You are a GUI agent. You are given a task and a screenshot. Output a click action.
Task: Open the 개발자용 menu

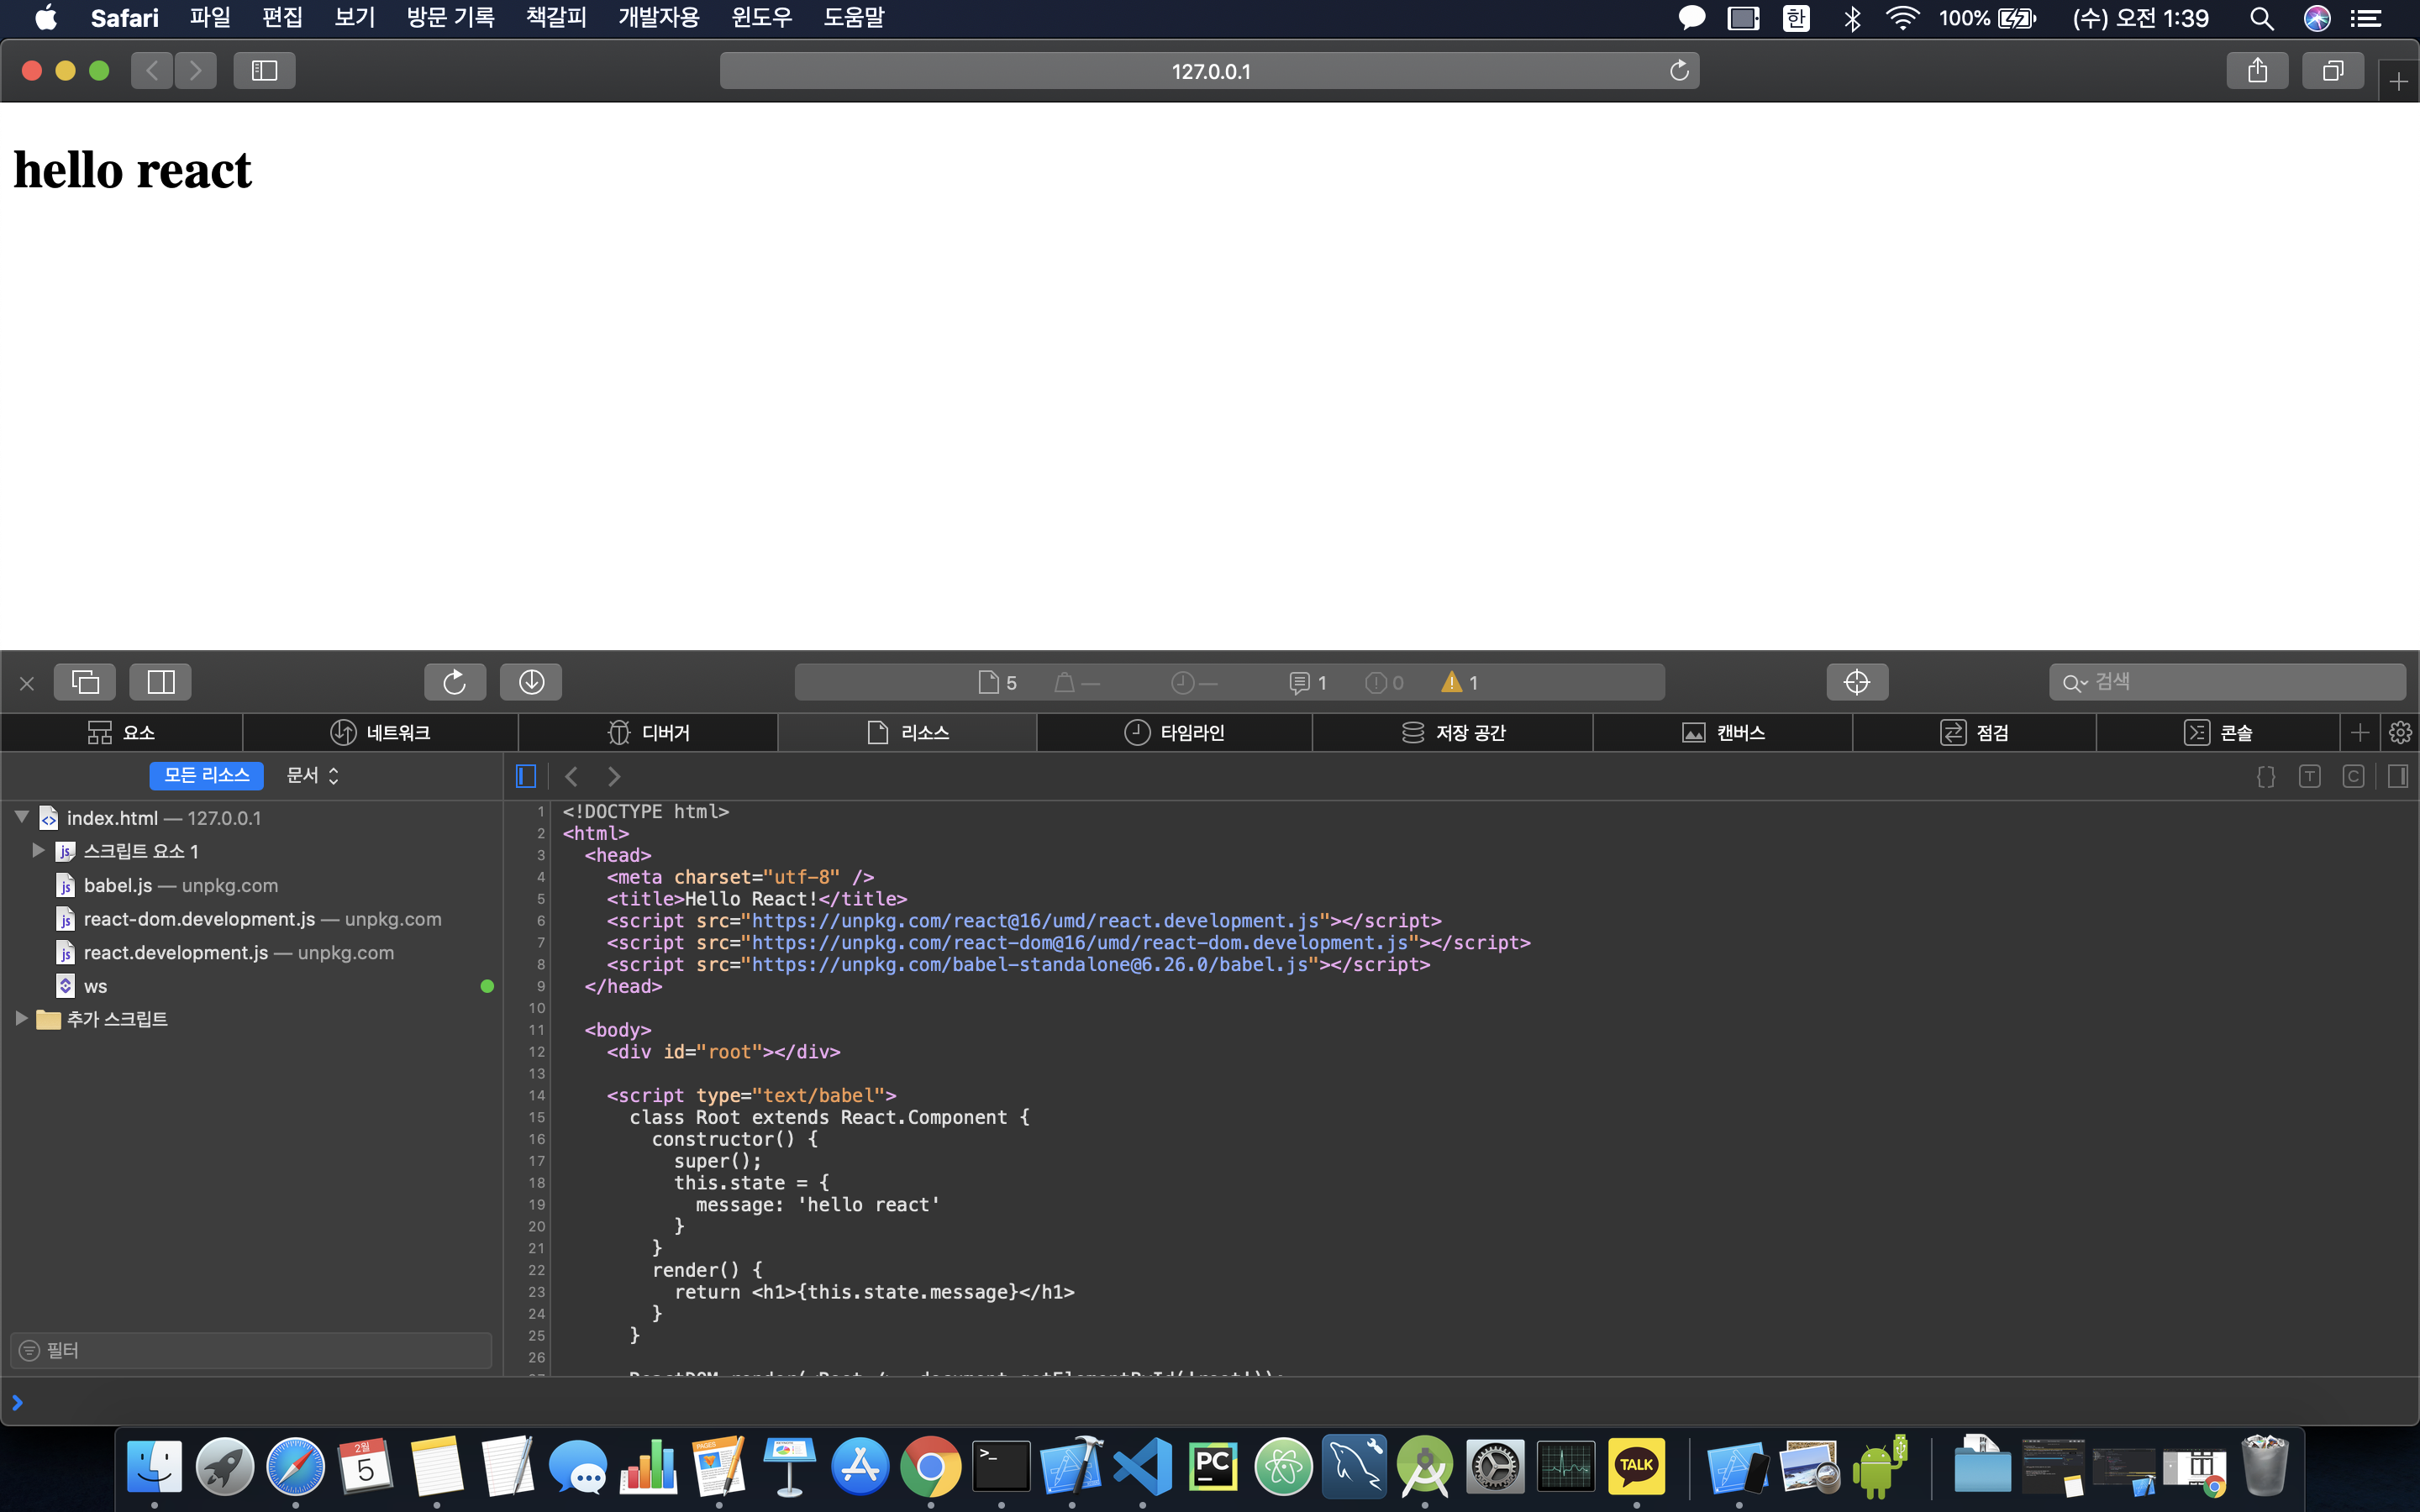pos(658,18)
